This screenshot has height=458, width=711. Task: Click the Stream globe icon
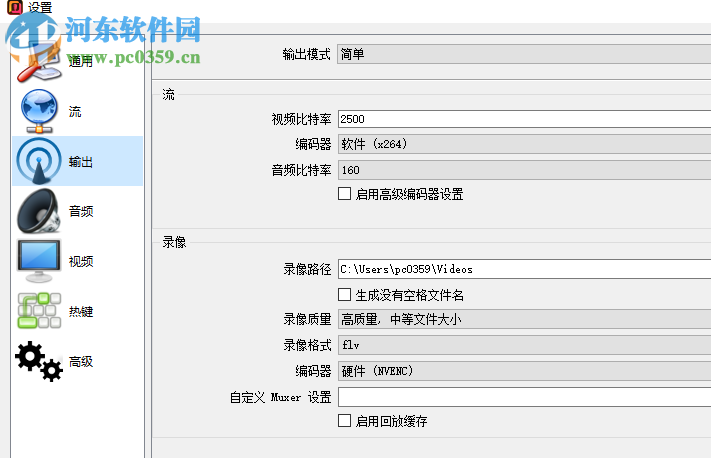click(39, 111)
